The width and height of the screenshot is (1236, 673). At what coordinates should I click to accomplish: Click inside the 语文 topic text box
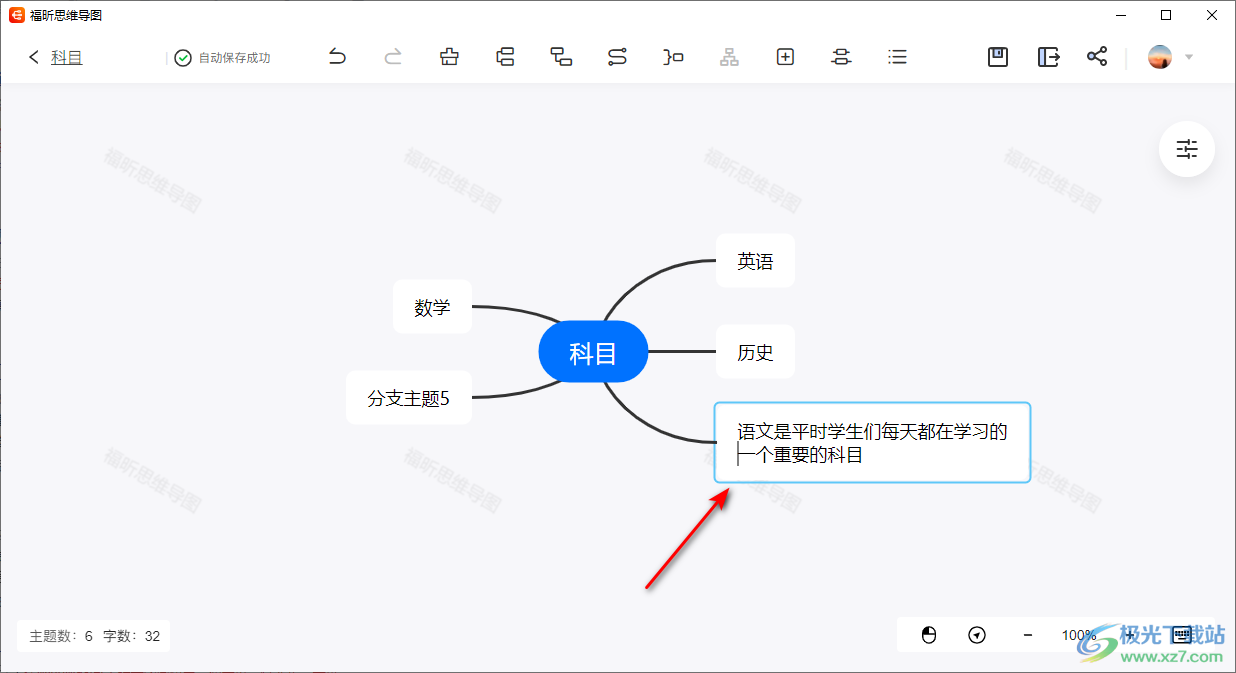[872, 443]
